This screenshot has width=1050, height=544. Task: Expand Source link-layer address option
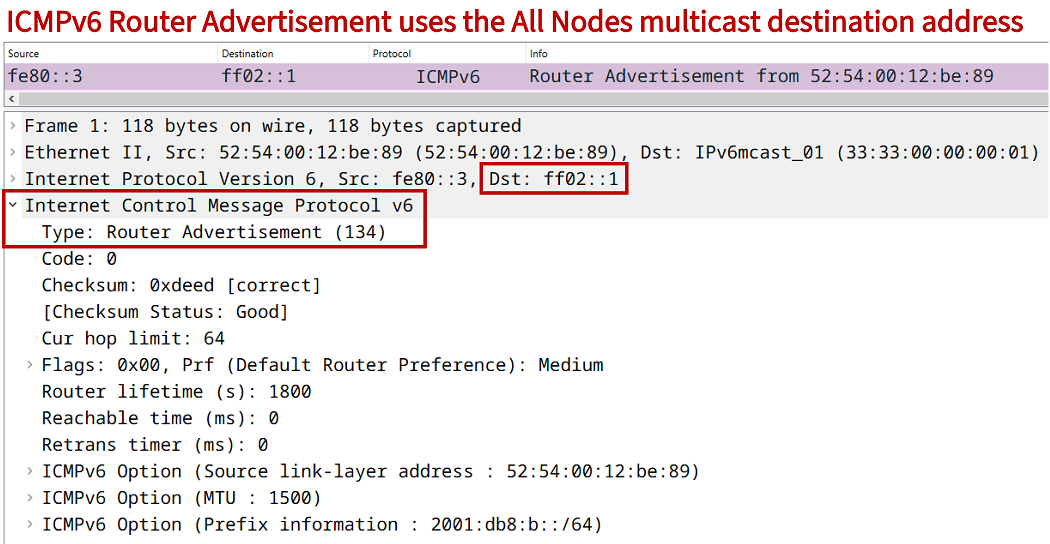pos(30,471)
